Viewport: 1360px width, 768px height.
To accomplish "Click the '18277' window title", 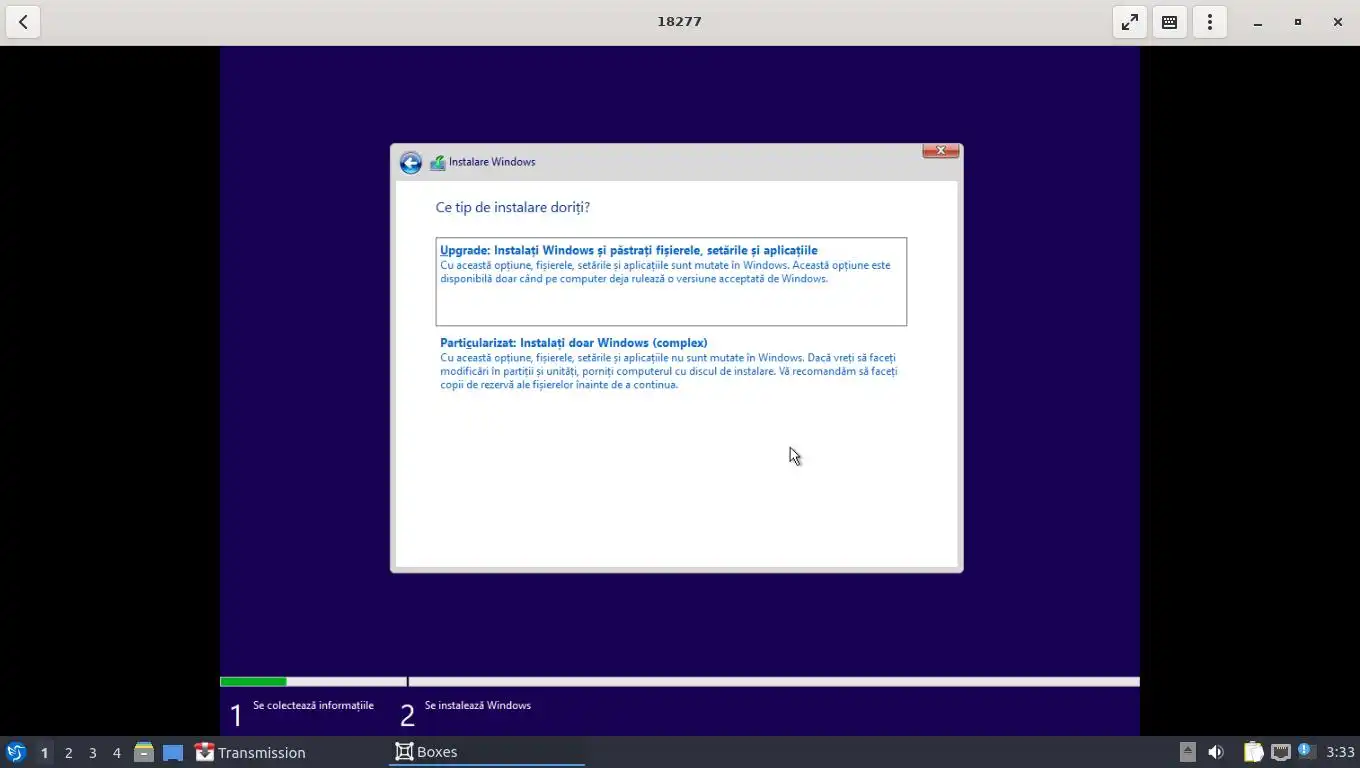I will (x=679, y=21).
